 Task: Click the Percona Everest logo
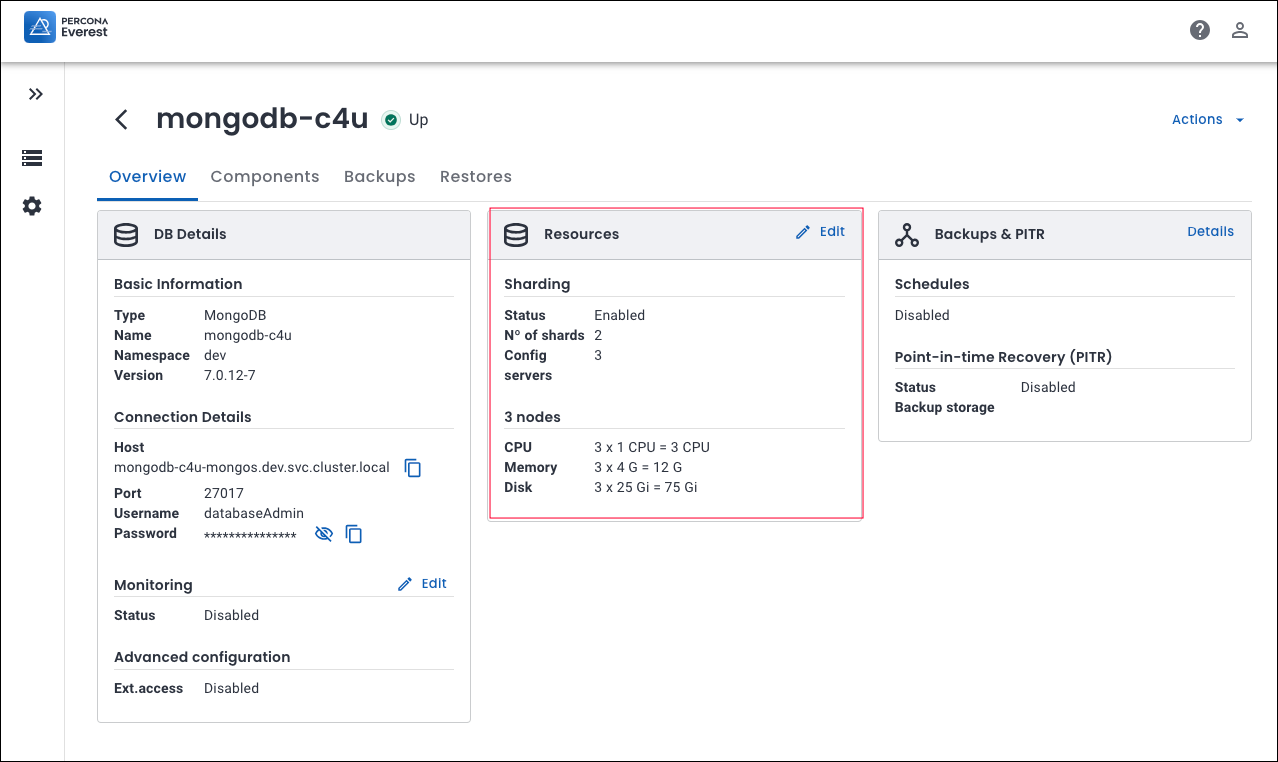[x=66, y=27]
